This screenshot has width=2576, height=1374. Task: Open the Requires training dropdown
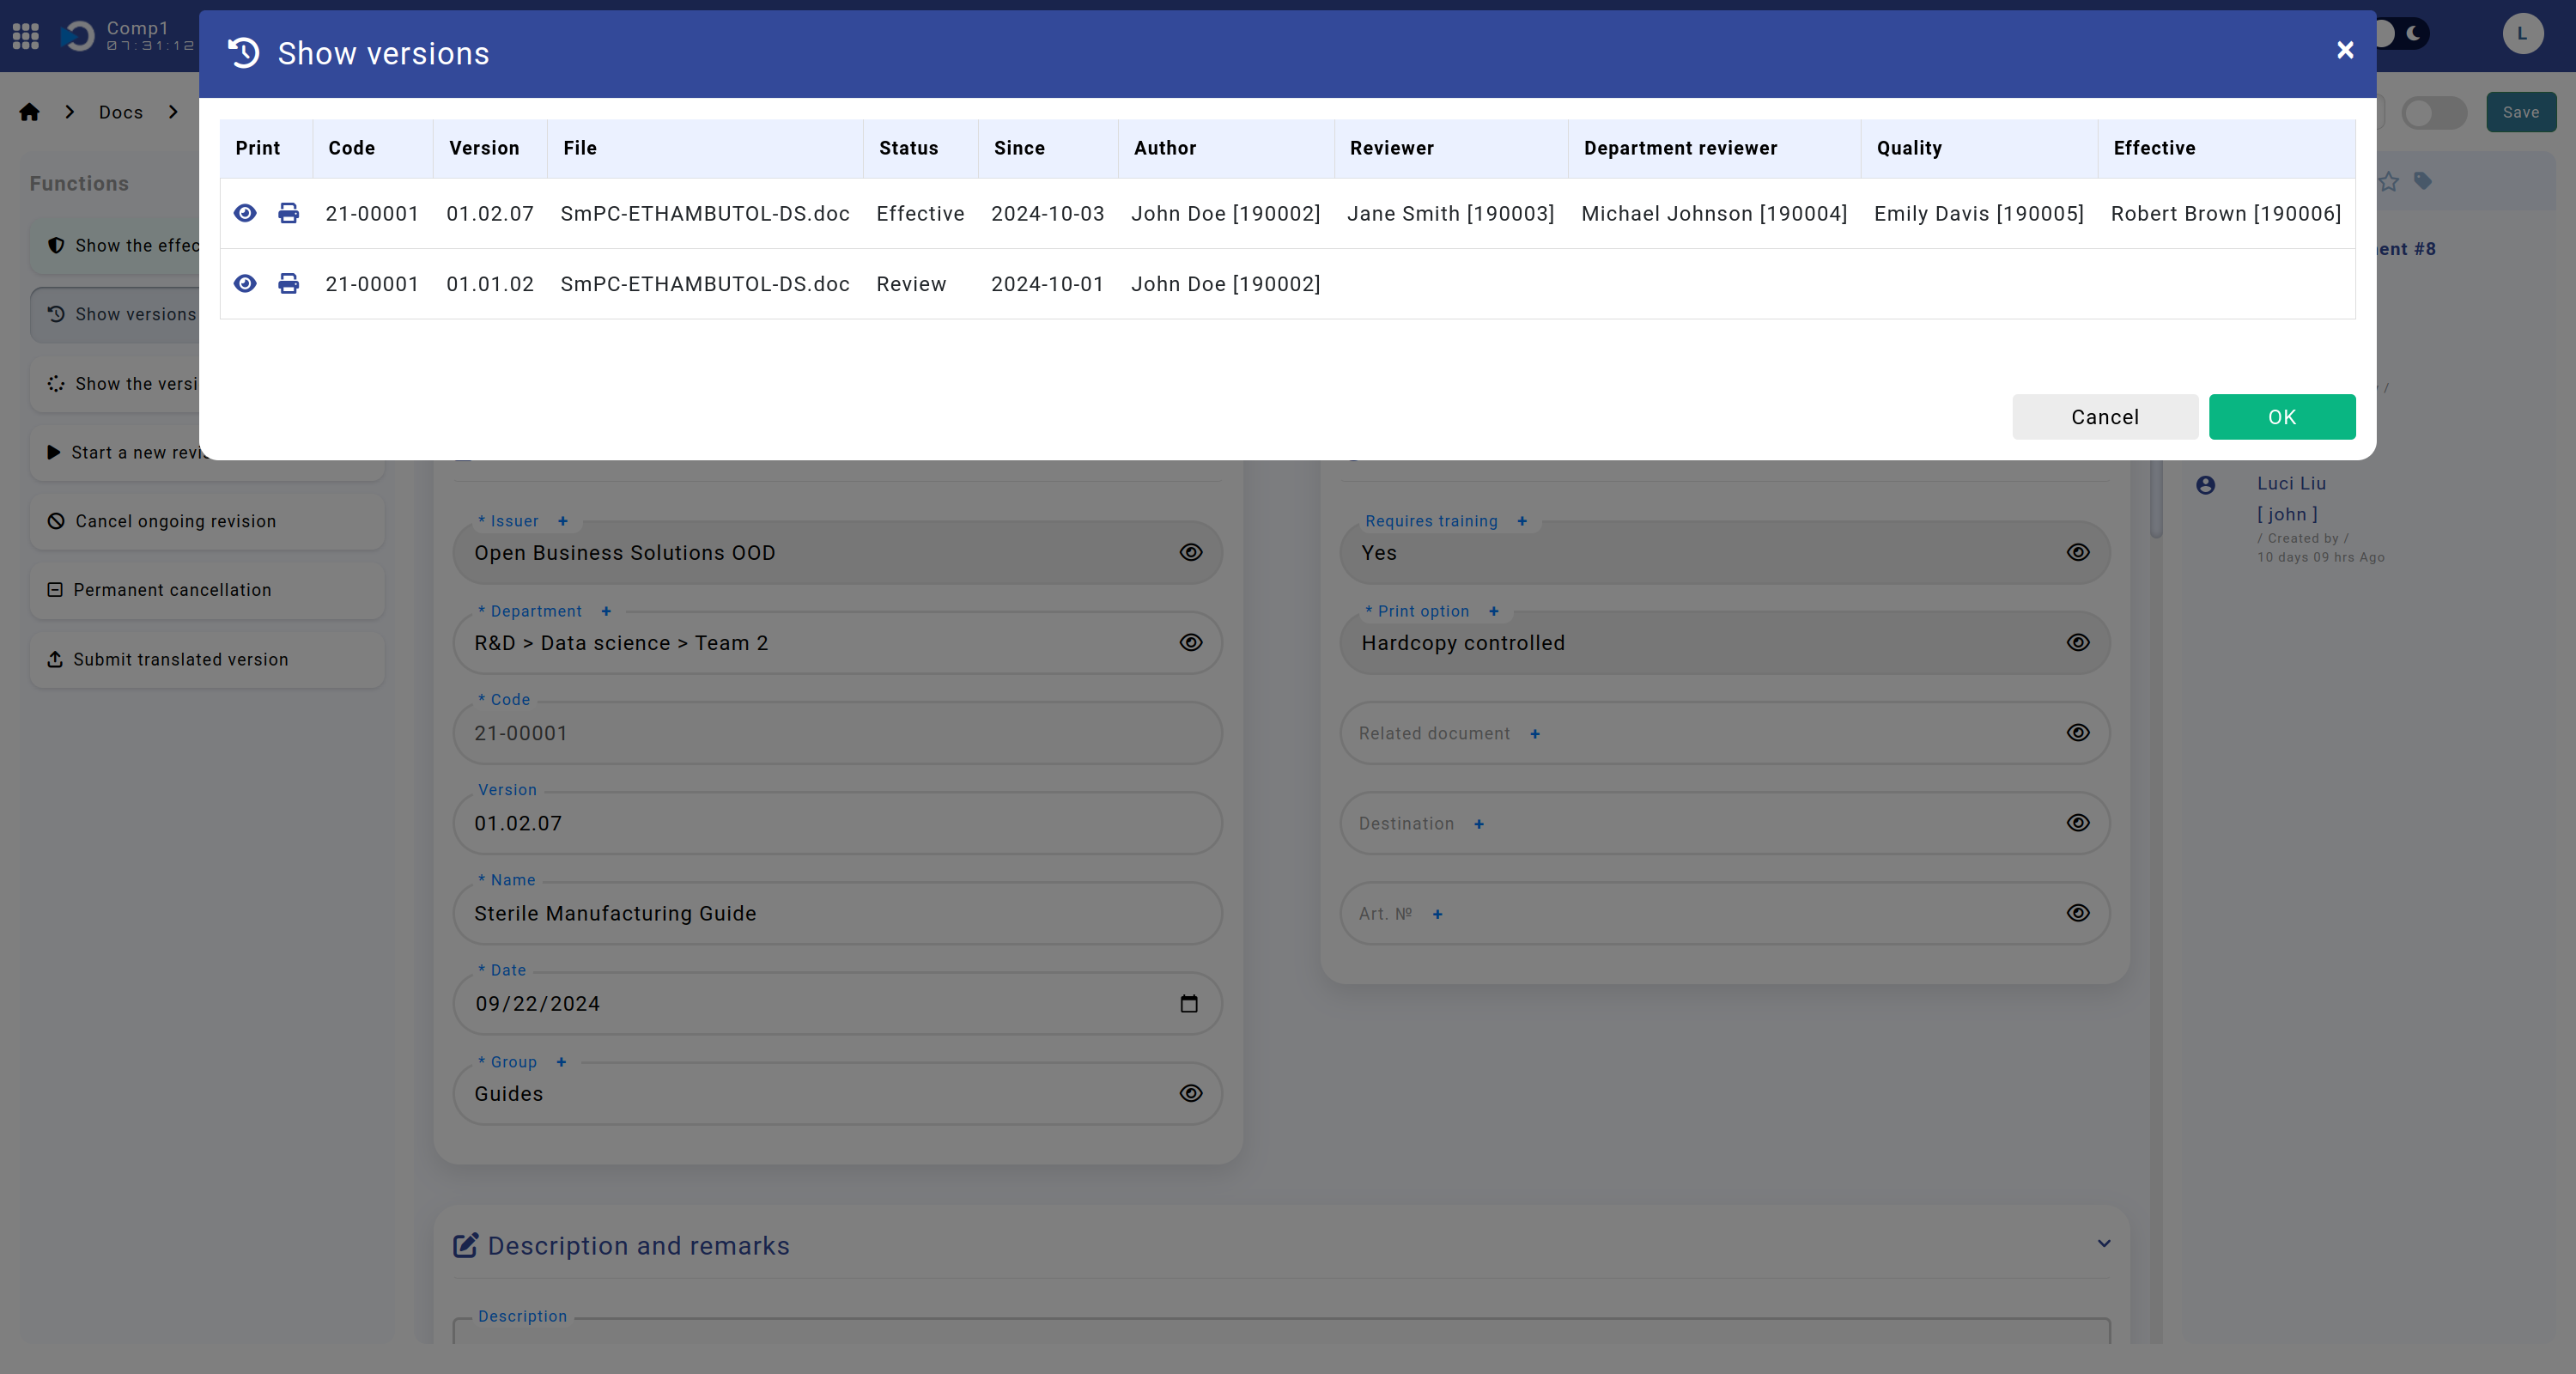(x=1724, y=553)
